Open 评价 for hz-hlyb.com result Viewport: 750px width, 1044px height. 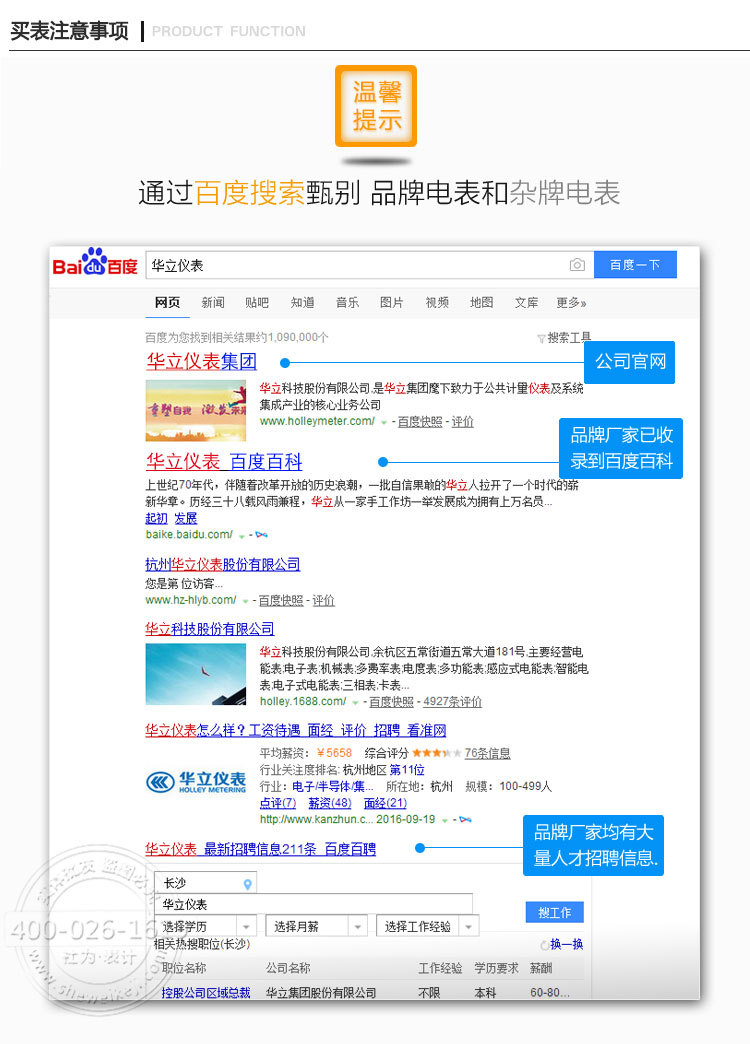[x=324, y=601]
